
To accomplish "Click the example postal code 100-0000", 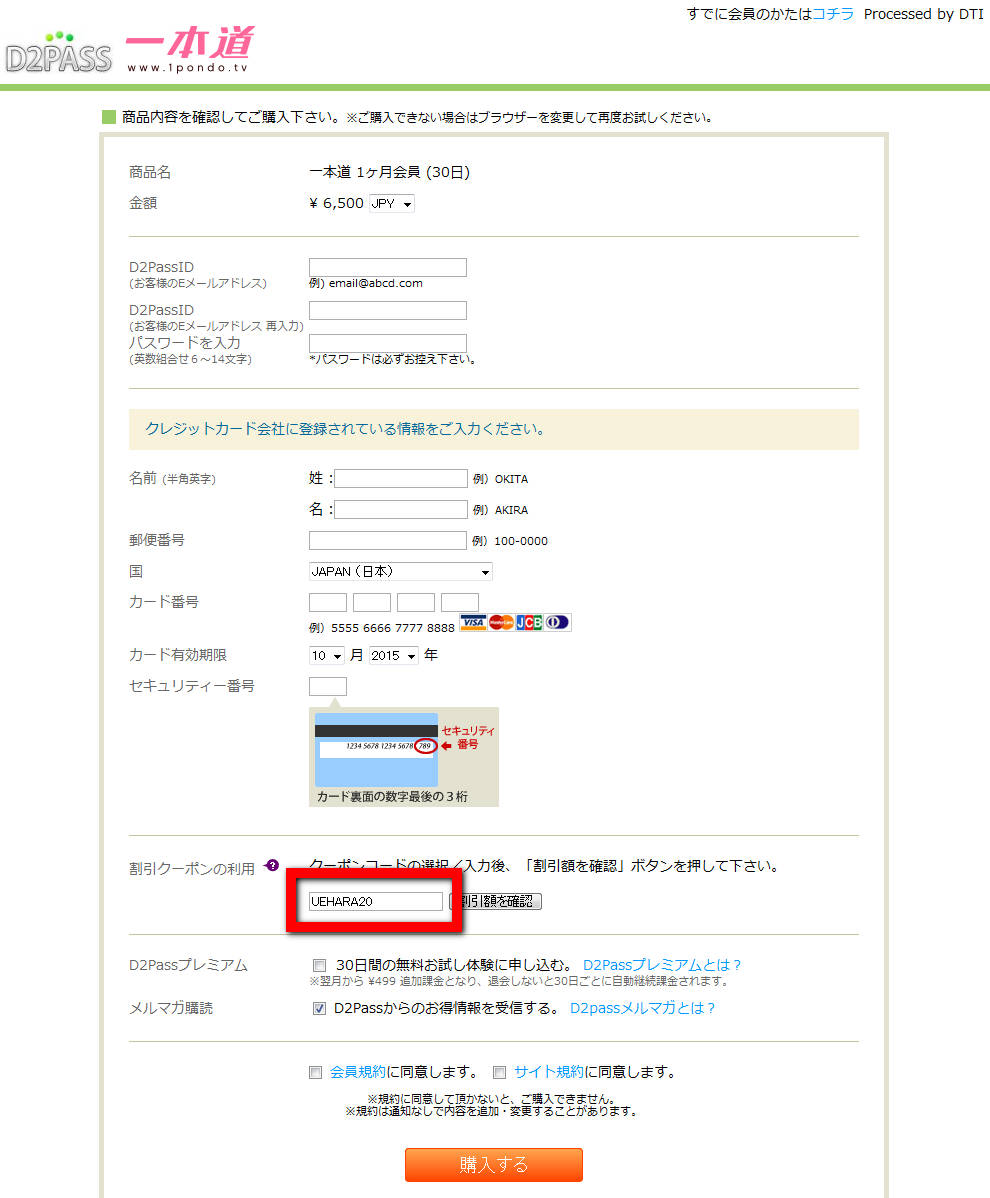I will tap(521, 541).
